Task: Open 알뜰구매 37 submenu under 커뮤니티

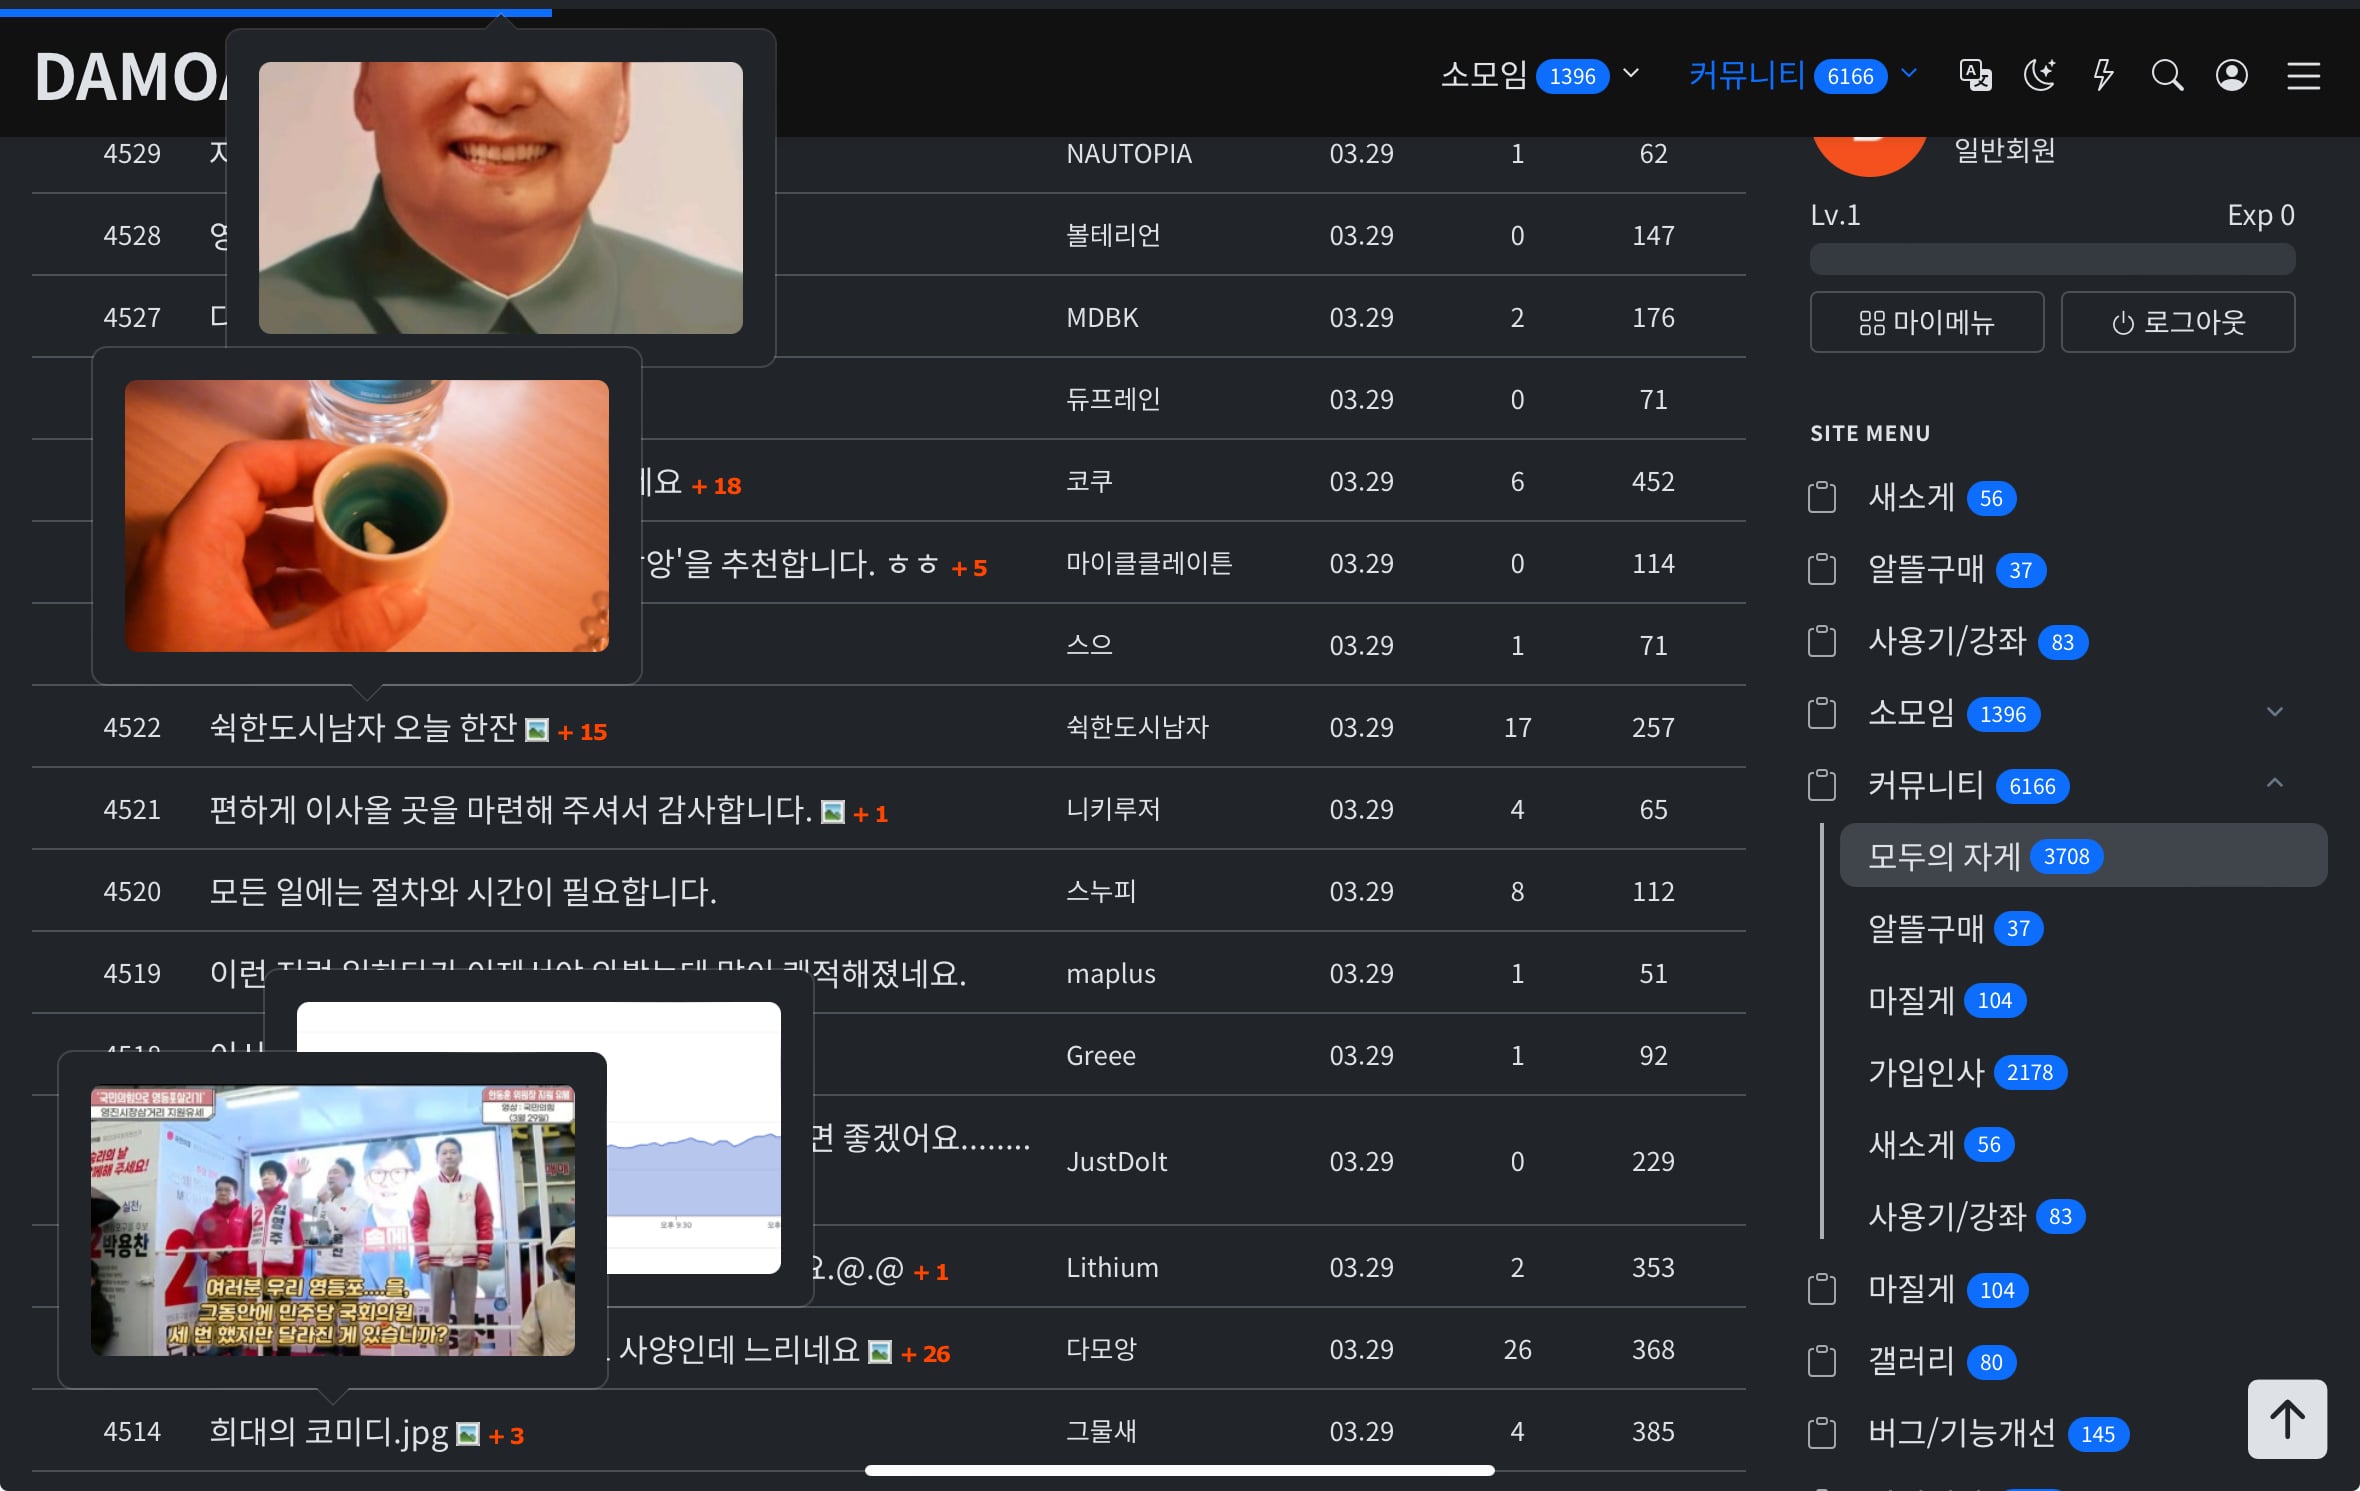Action: tap(1955, 927)
